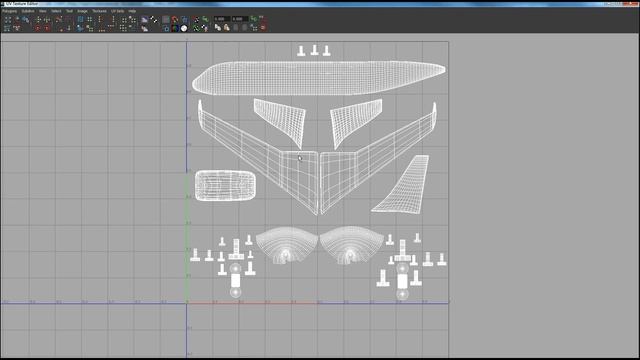The height and width of the screenshot is (360, 640).
Task: Open the Textures menu
Action: click(99, 11)
